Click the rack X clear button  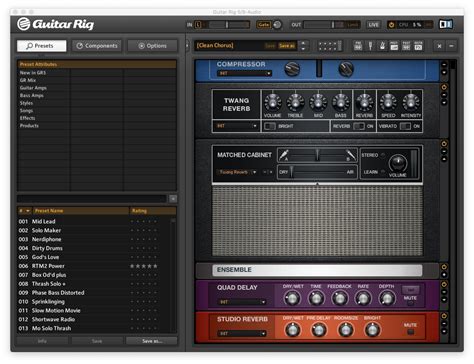[439, 46]
